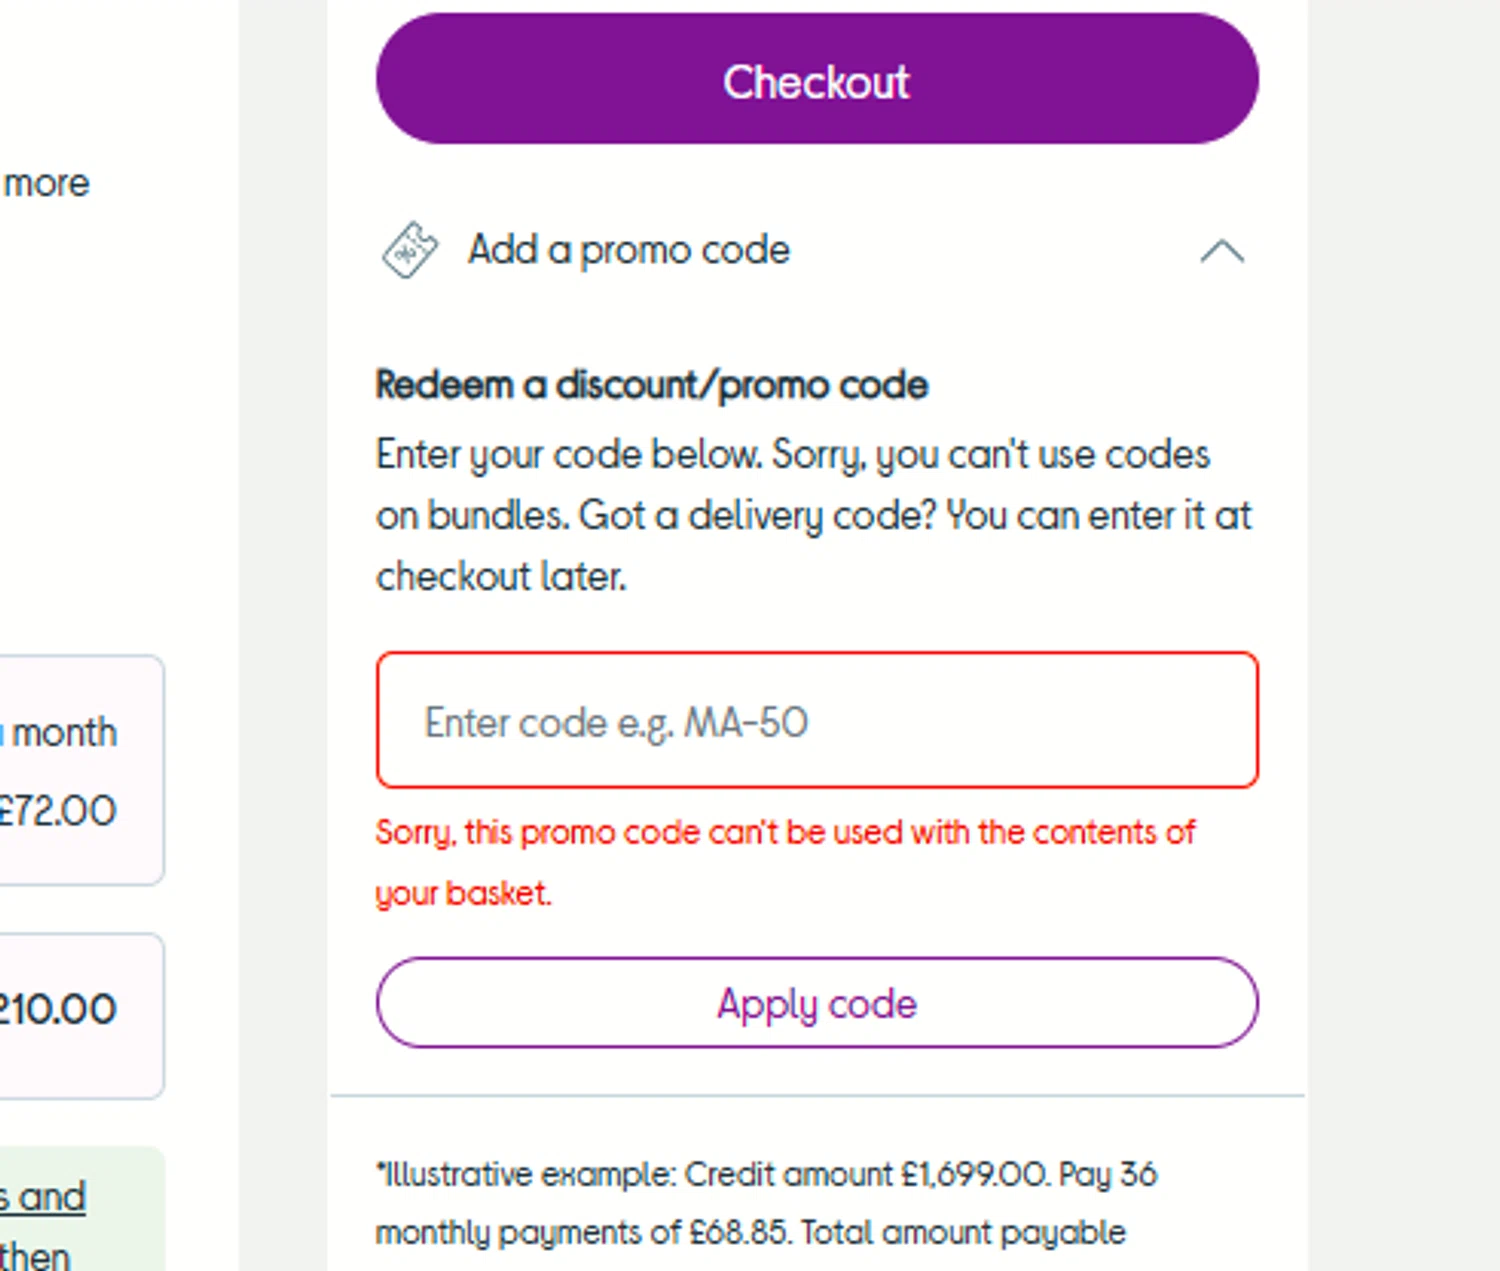
Task: Click the purple Checkout button
Action: click(816, 80)
